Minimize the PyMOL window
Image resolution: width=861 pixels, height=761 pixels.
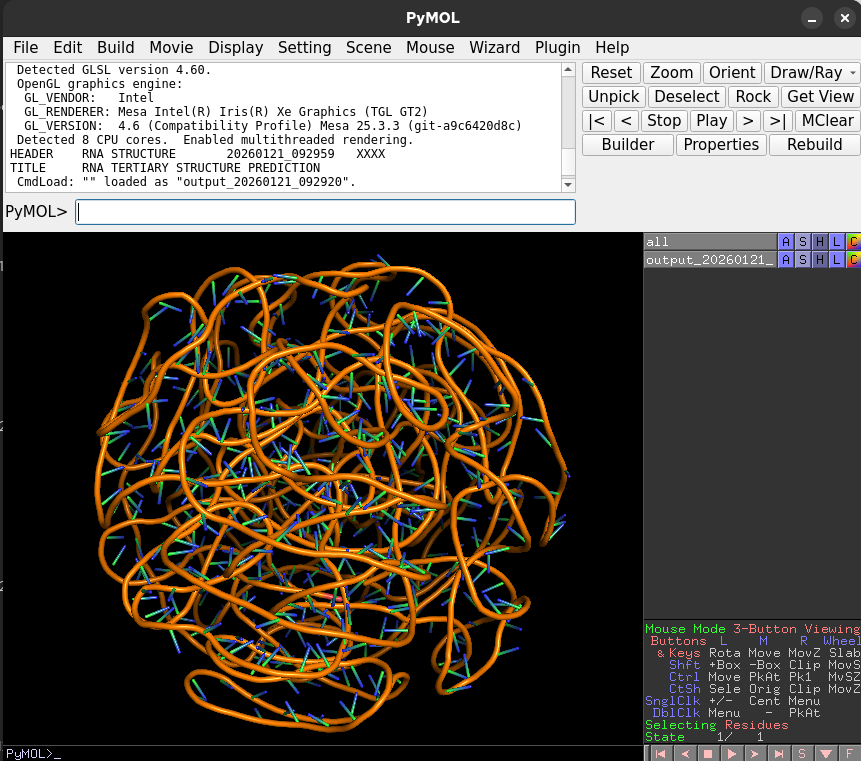tap(812, 18)
